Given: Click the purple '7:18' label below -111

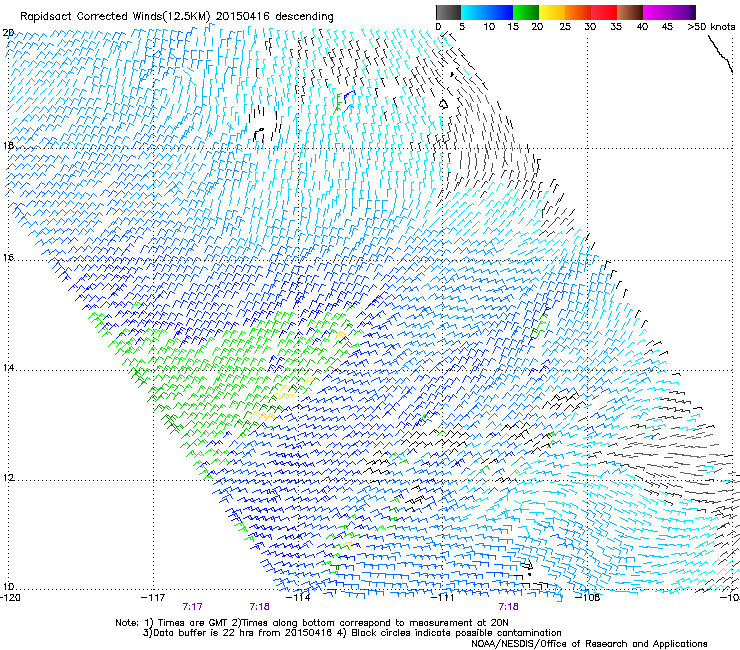Looking at the screenshot, I should coord(508,607).
